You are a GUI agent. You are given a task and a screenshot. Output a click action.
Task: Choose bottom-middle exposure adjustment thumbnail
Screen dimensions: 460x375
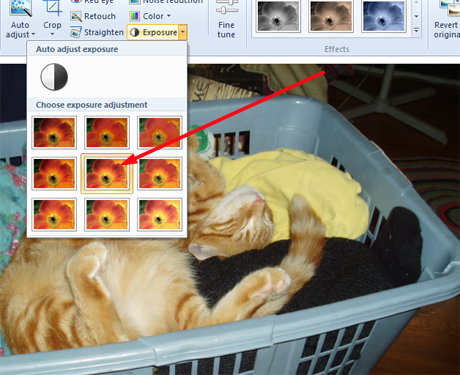pos(107,215)
